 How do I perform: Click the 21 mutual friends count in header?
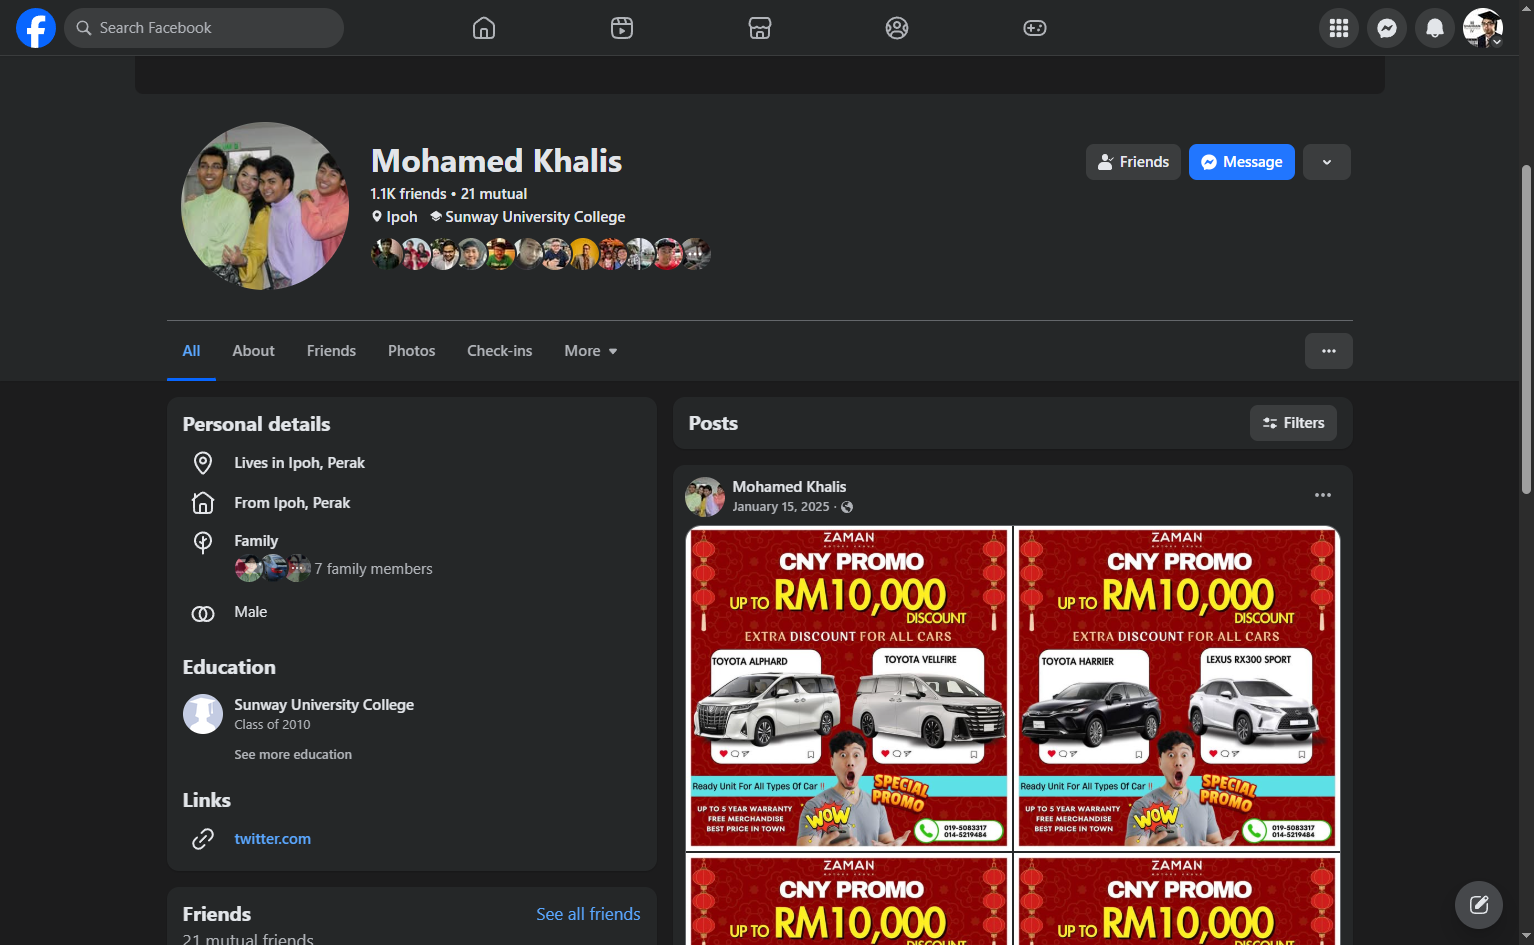(494, 194)
